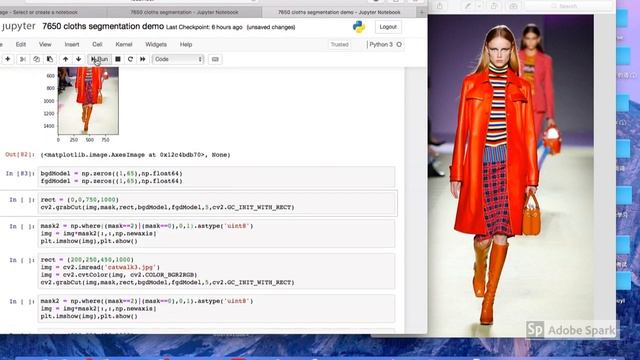The height and width of the screenshot is (360, 640).
Task: Move selected cell down arrow
Action: click(78, 59)
